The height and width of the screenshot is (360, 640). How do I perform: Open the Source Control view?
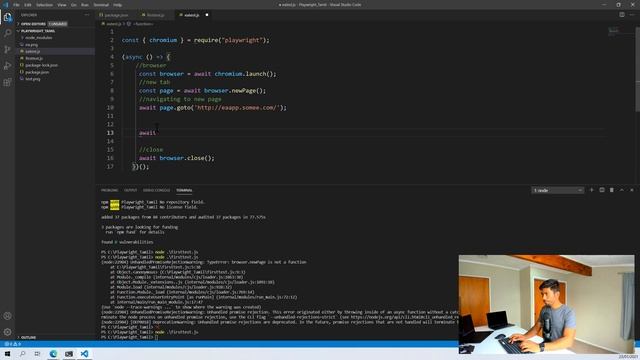coord(7,49)
